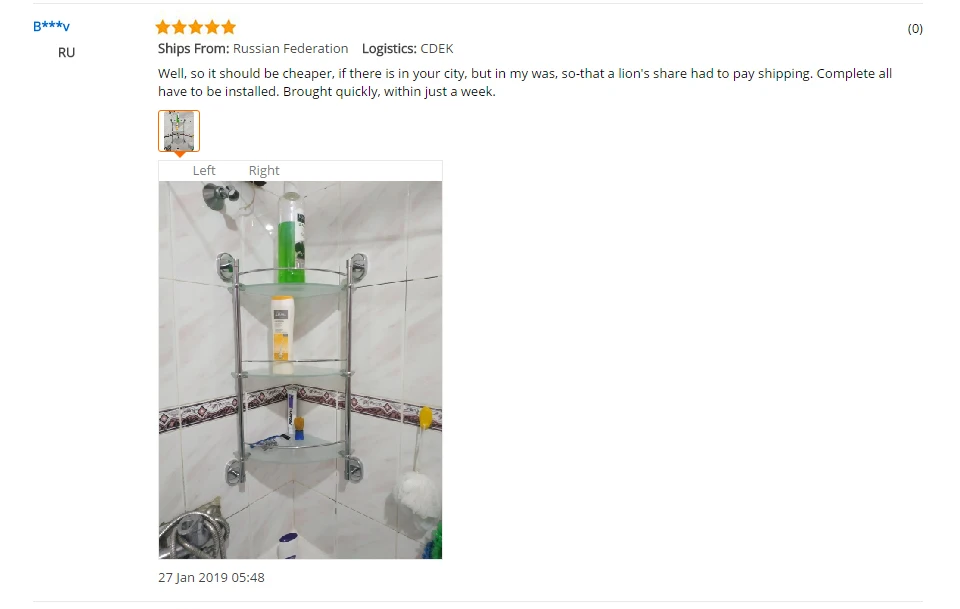Click the third orange rating star
This screenshot has height=609, width=960.
[196, 27]
